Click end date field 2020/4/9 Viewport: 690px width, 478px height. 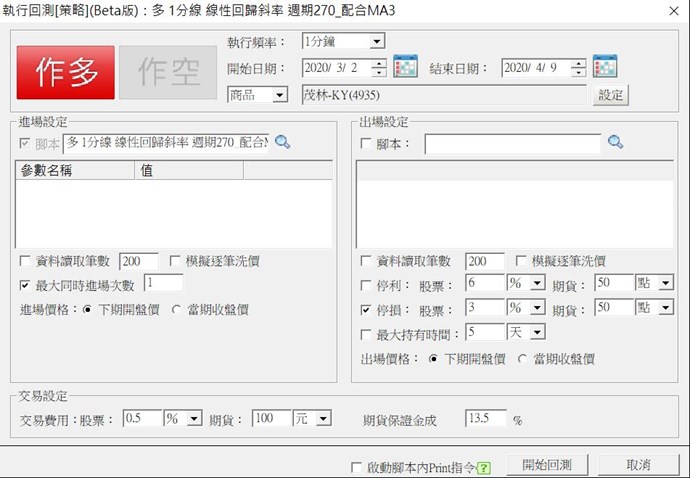click(x=536, y=68)
